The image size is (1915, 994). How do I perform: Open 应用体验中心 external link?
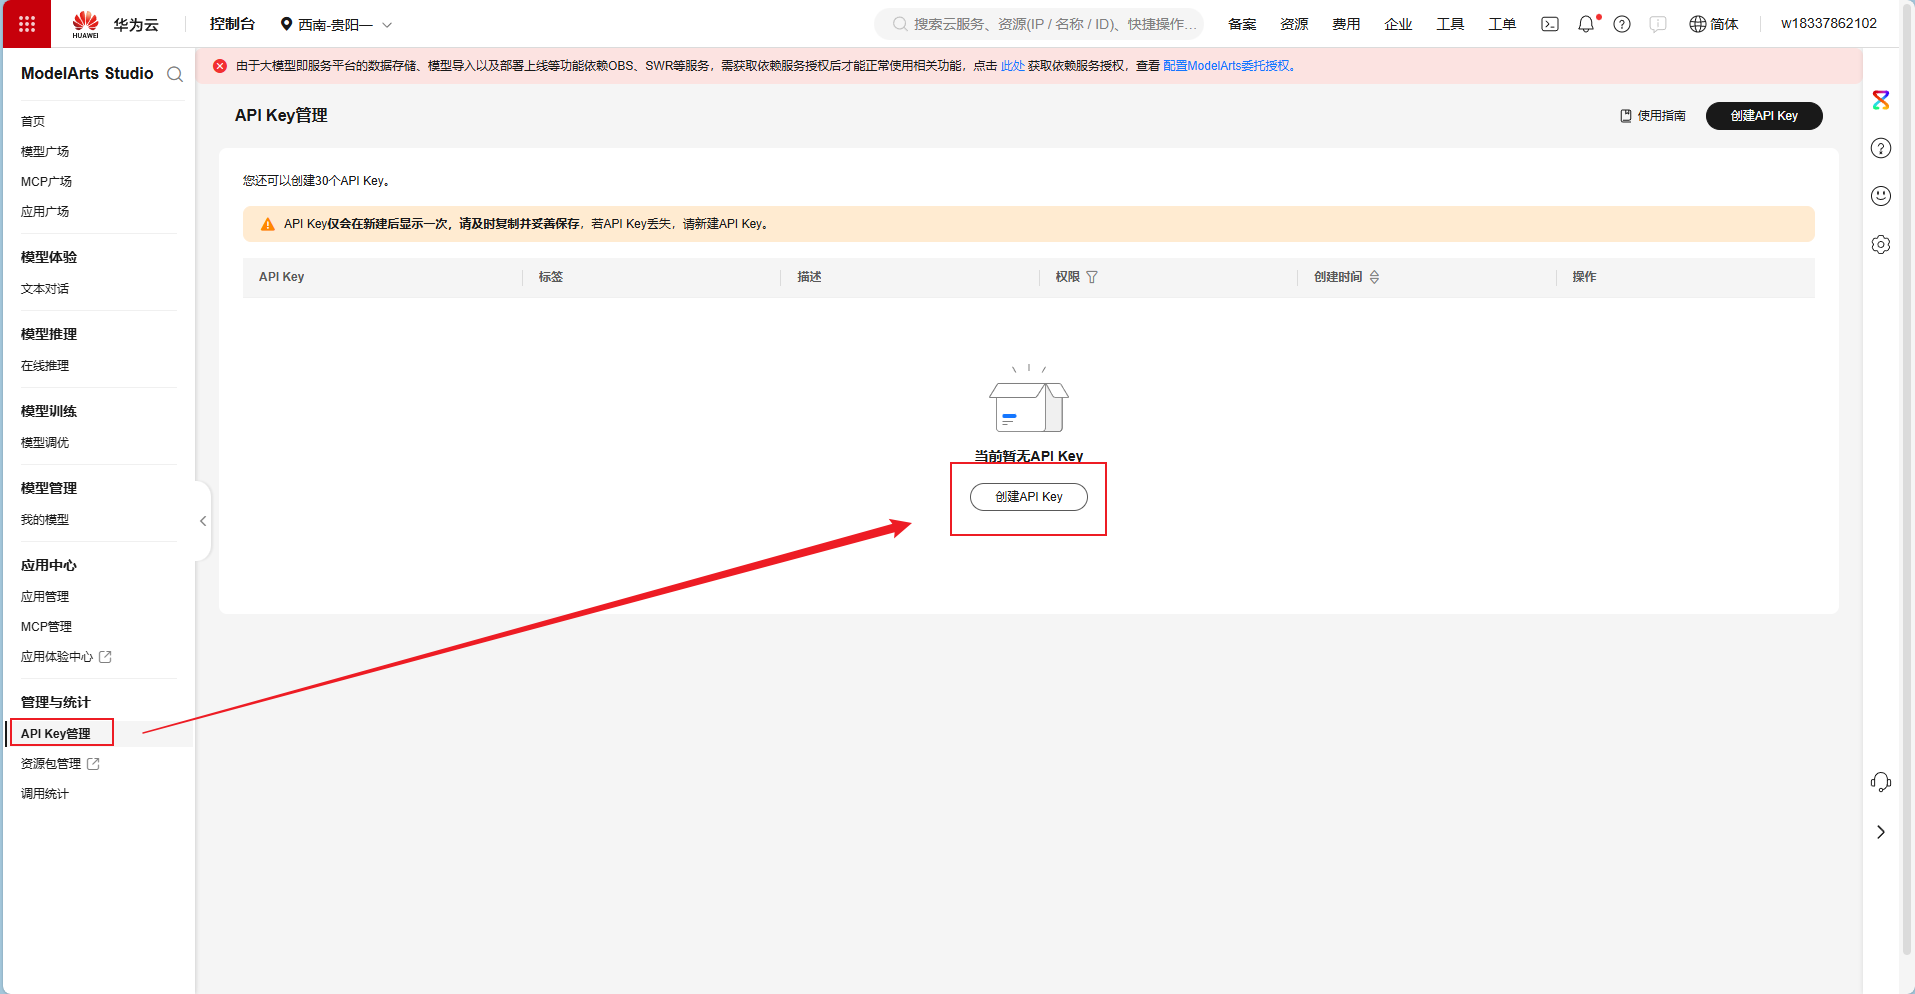pyautogui.click(x=66, y=656)
